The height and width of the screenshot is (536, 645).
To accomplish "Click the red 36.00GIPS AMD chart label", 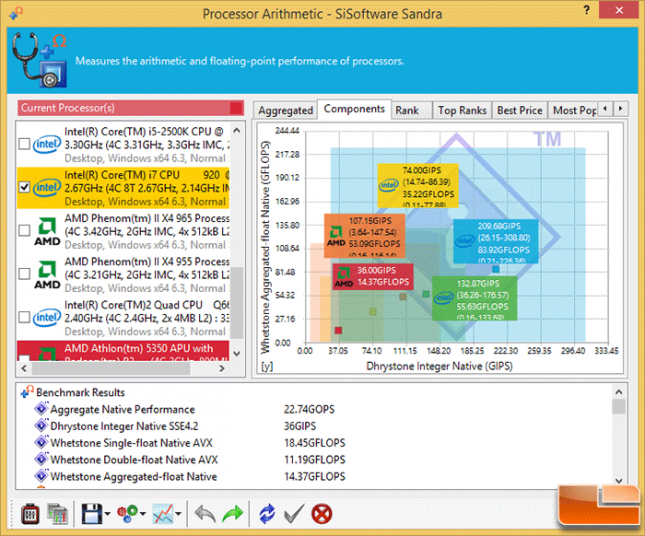I will pyautogui.click(x=373, y=276).
